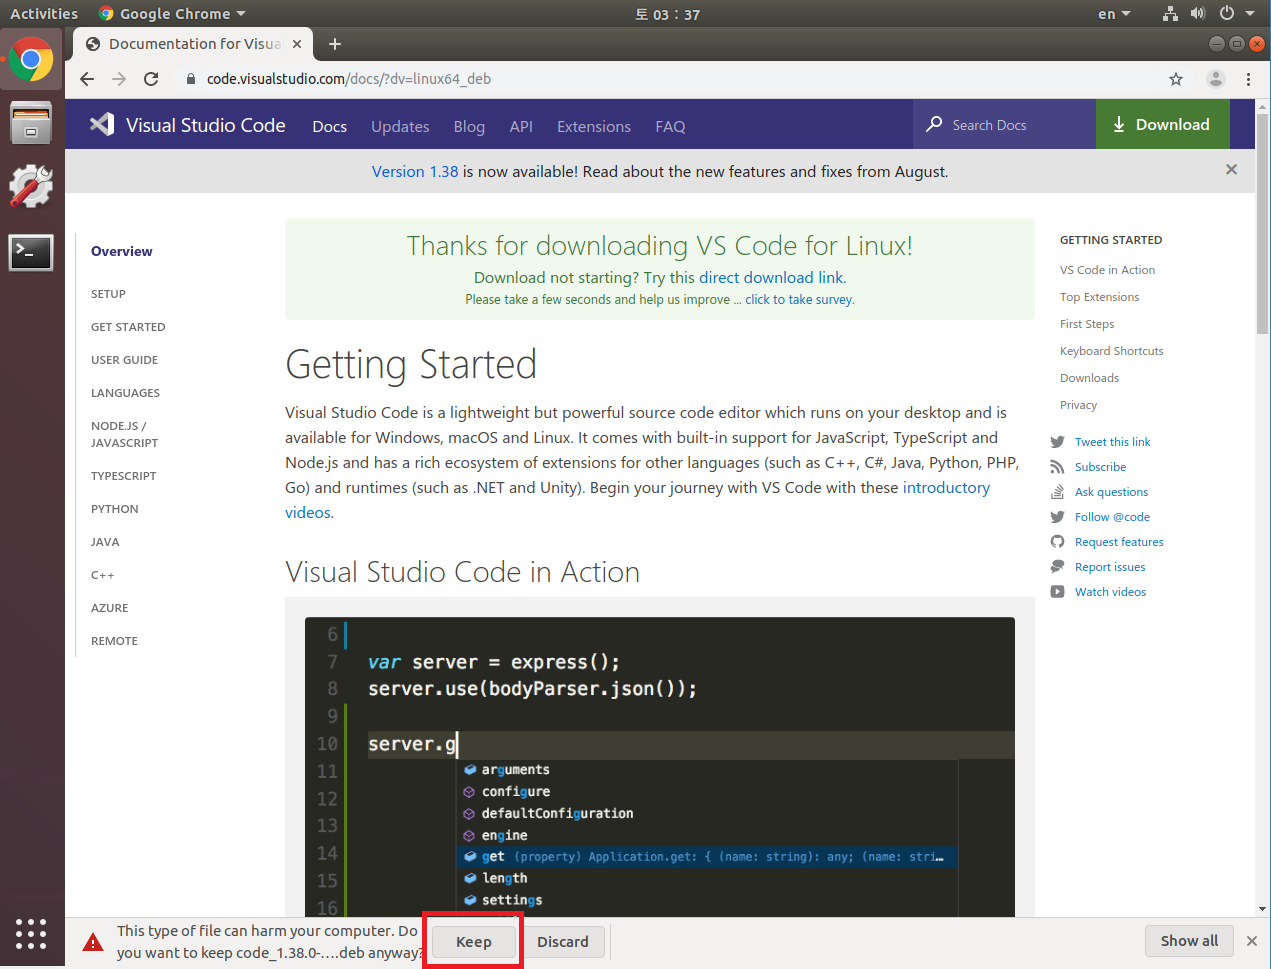Open the Google Chrome app menu dropdown

tap(172, 14)
